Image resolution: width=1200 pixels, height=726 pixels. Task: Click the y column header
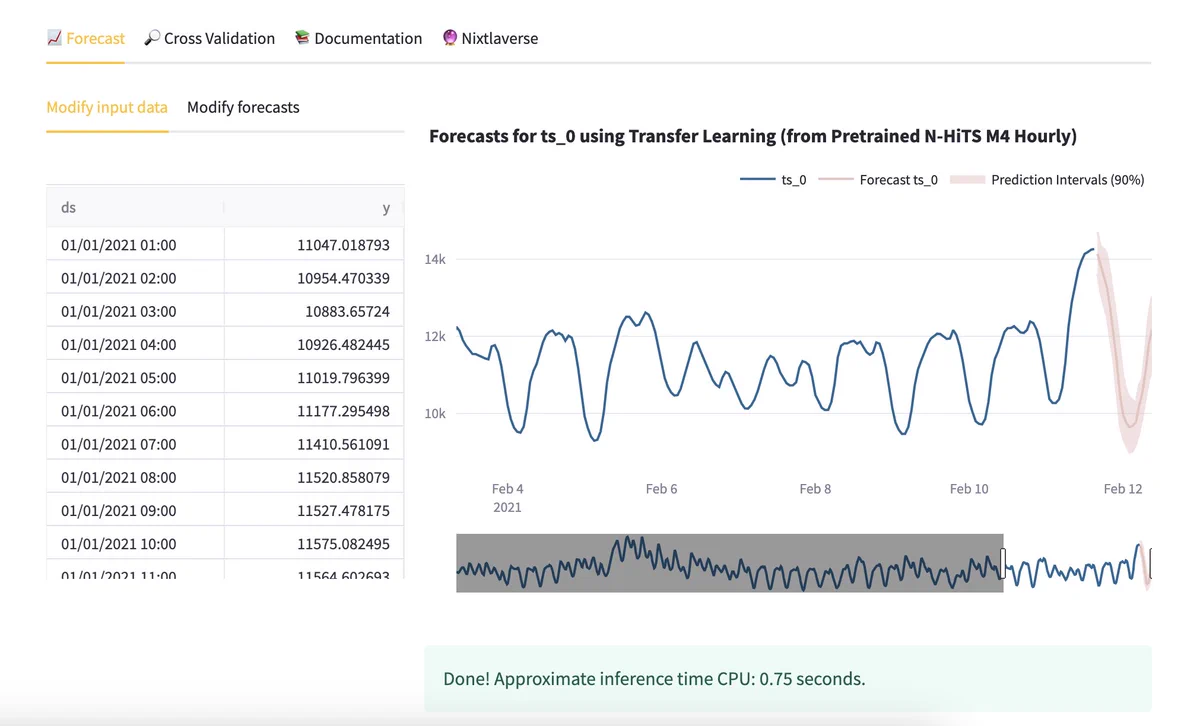pyautogui.click(x=314, y=208)
